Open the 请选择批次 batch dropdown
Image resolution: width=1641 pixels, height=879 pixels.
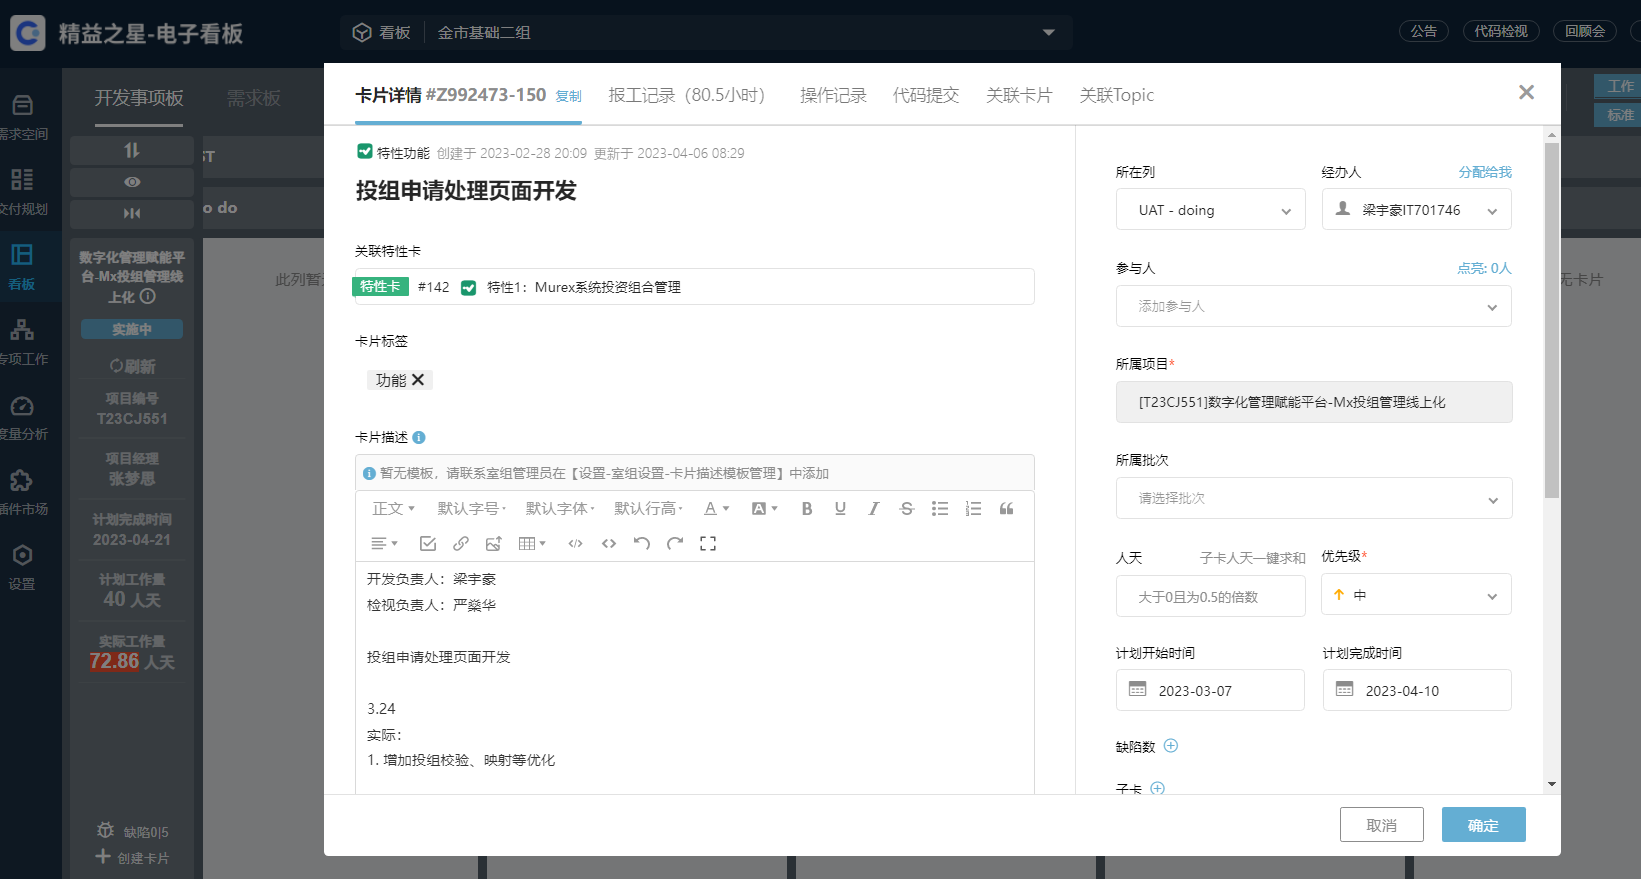1313,498
